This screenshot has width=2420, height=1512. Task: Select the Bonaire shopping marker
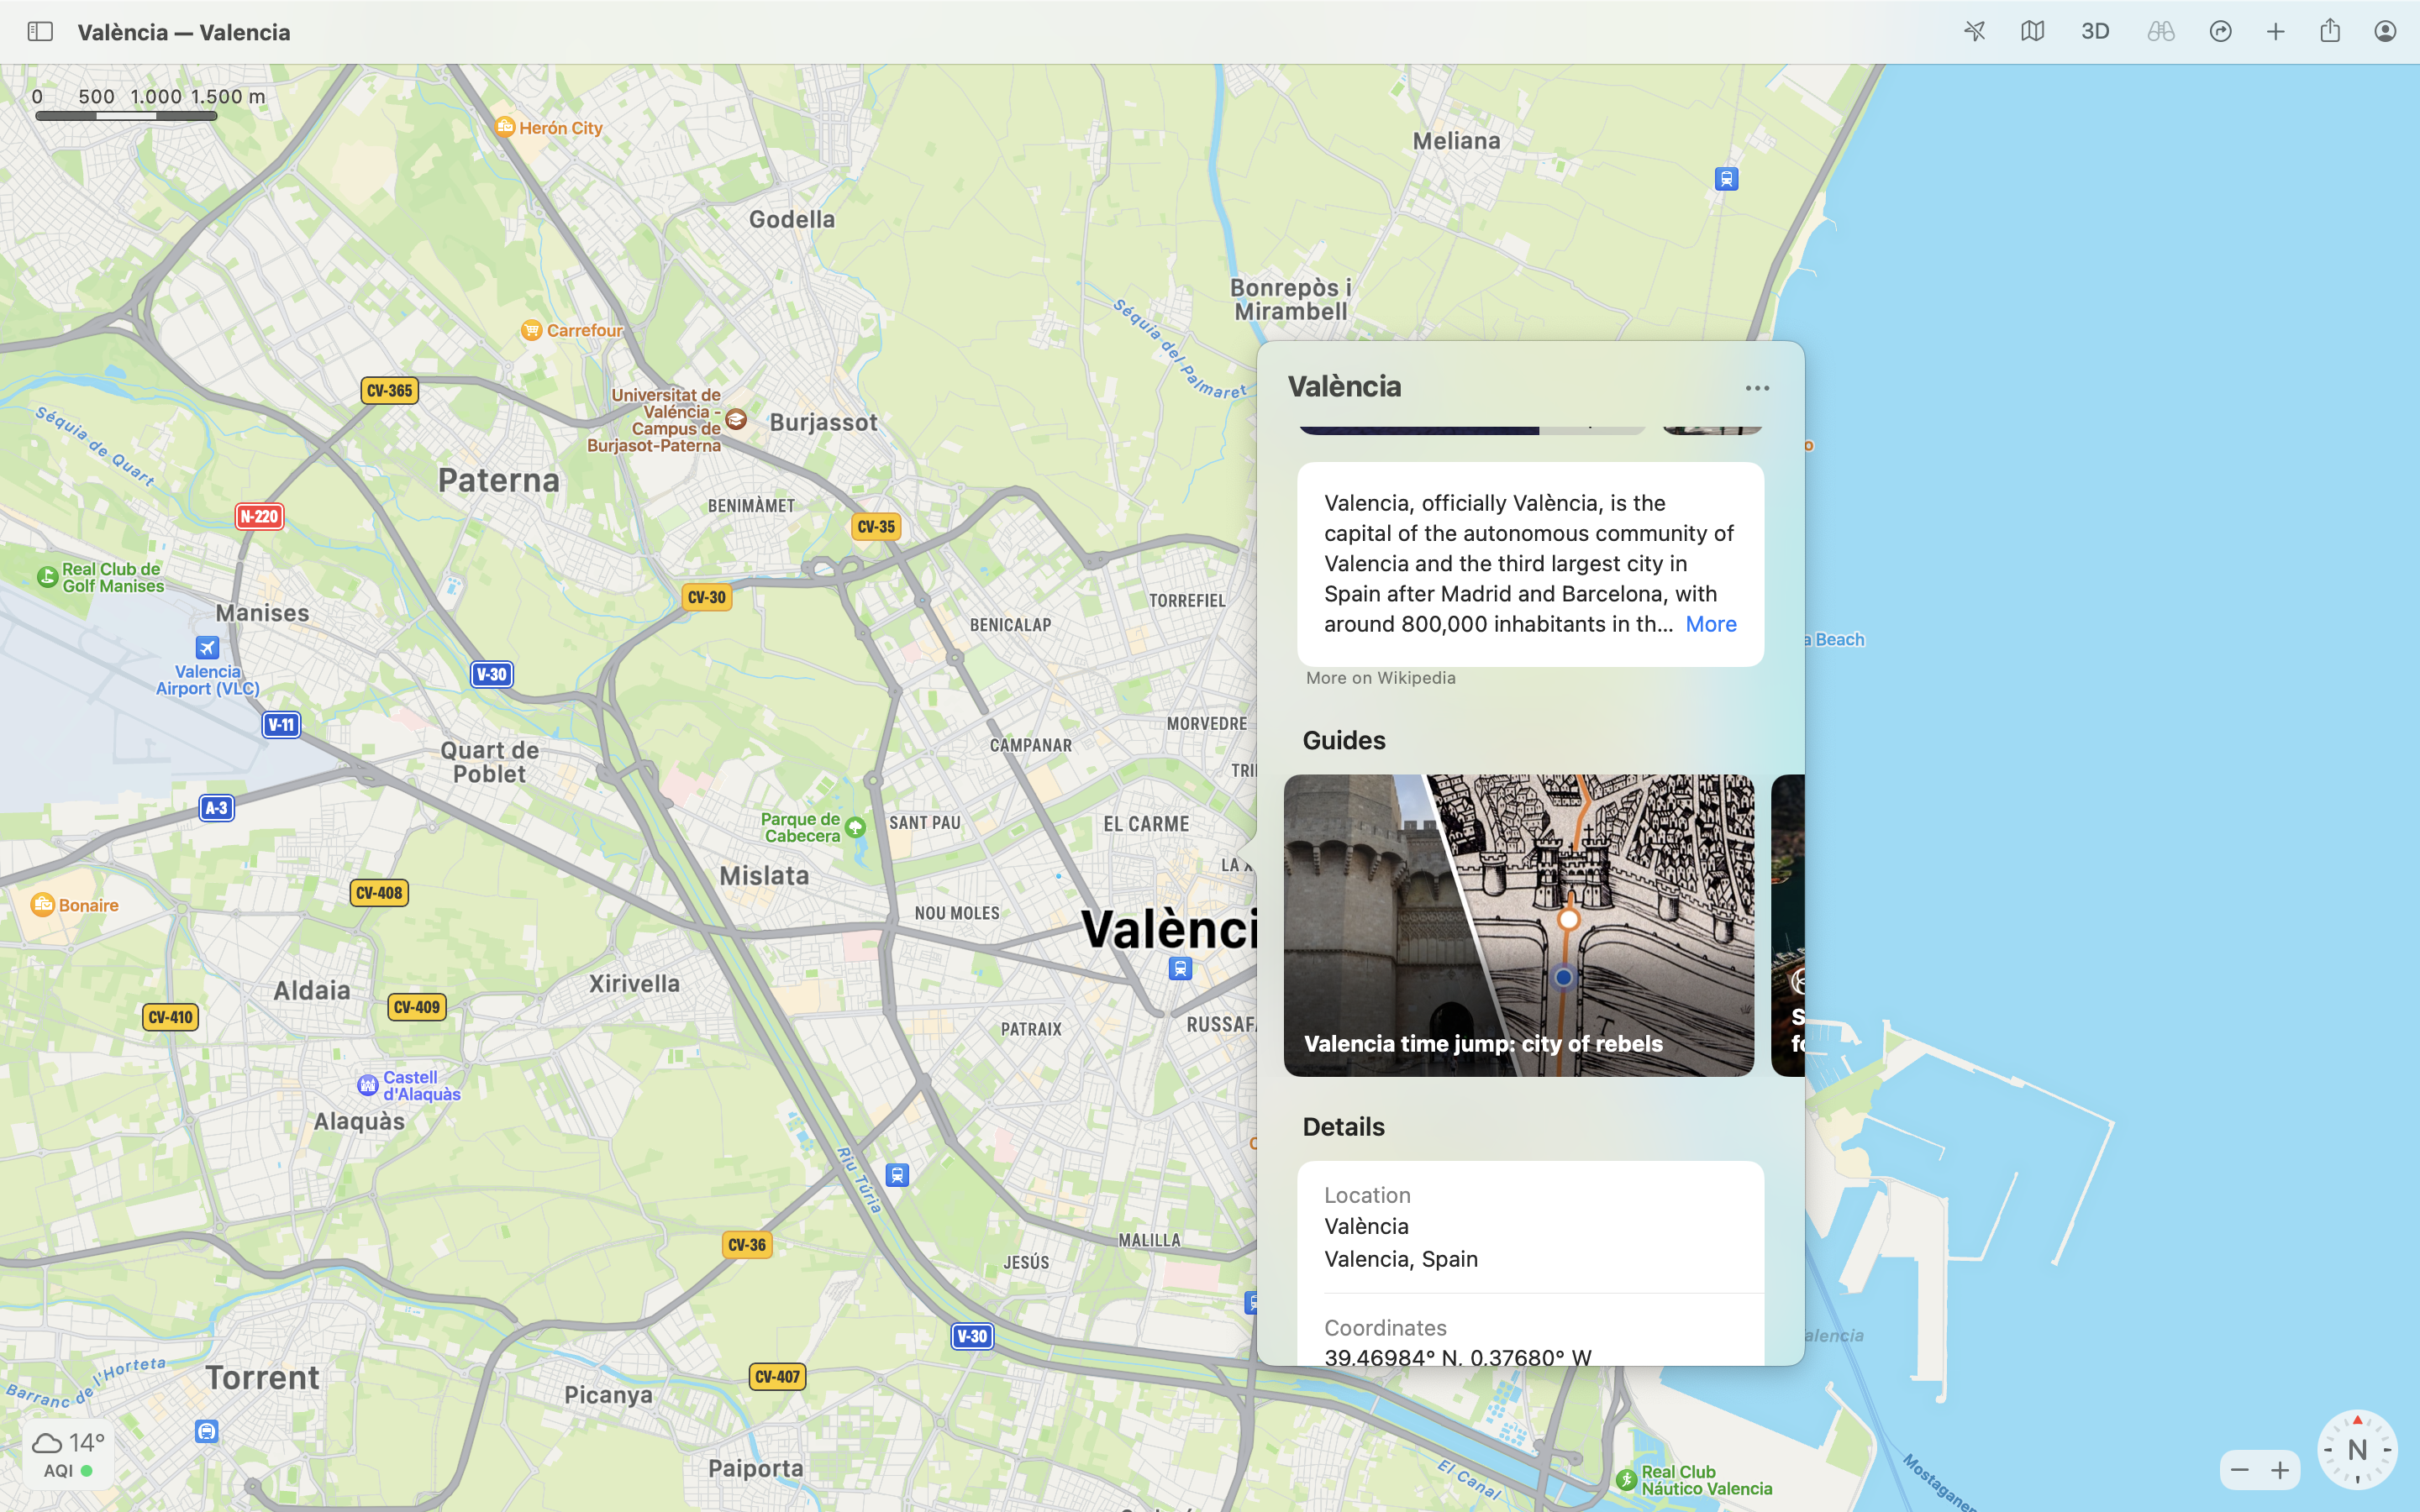(42, 905)
